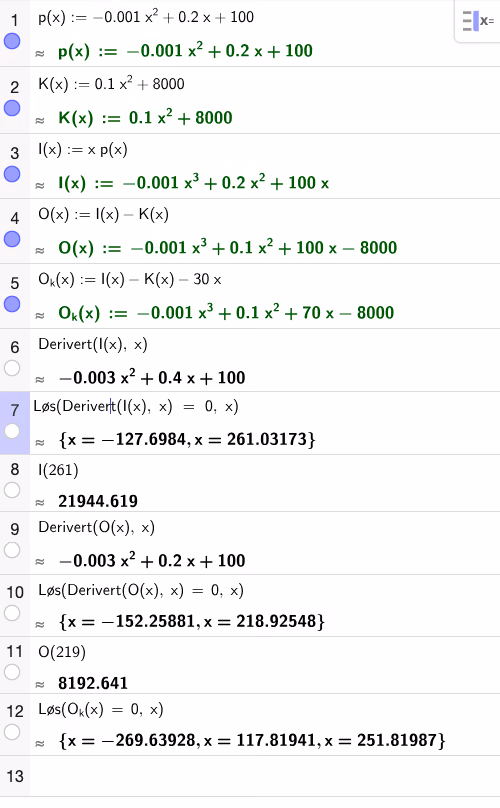Edit input Løs(Ok(x) = 0, x)
Viewport: 500px width, 808px height.
point(101,710)
